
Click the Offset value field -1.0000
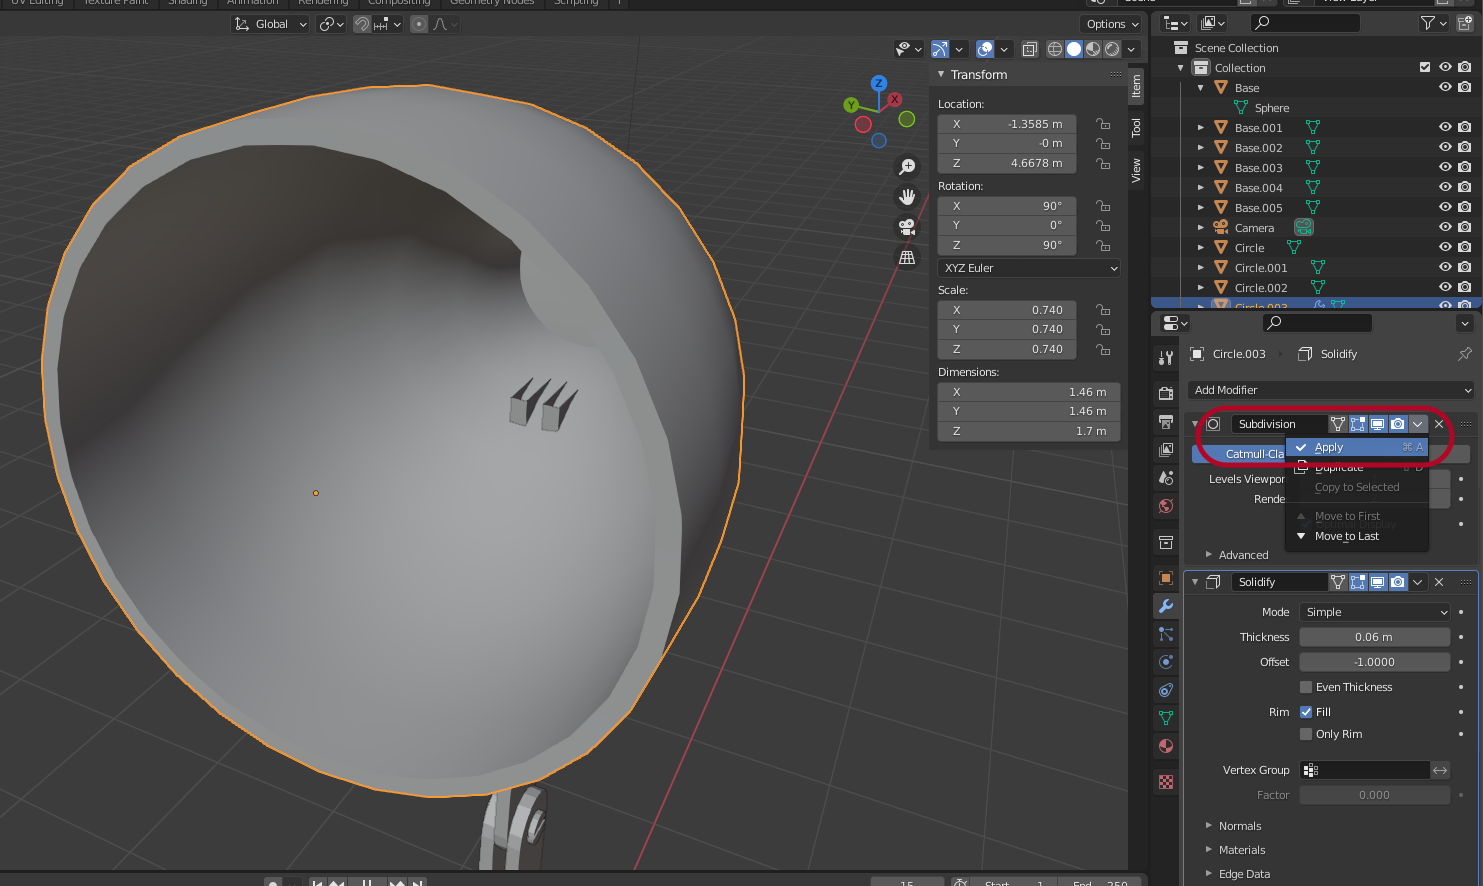1375,662
